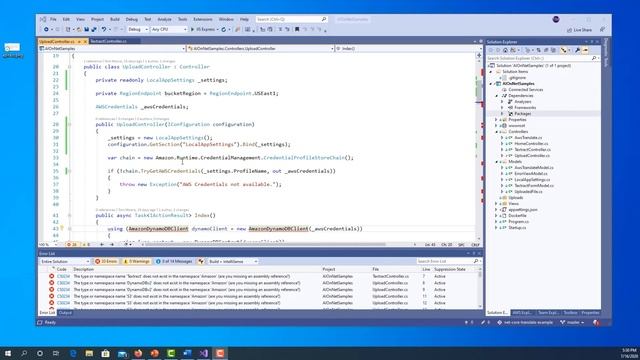Select the Dockerfile item
Image resolution: width=640 pixels, height=360 pixels.
tap(517, 216)
